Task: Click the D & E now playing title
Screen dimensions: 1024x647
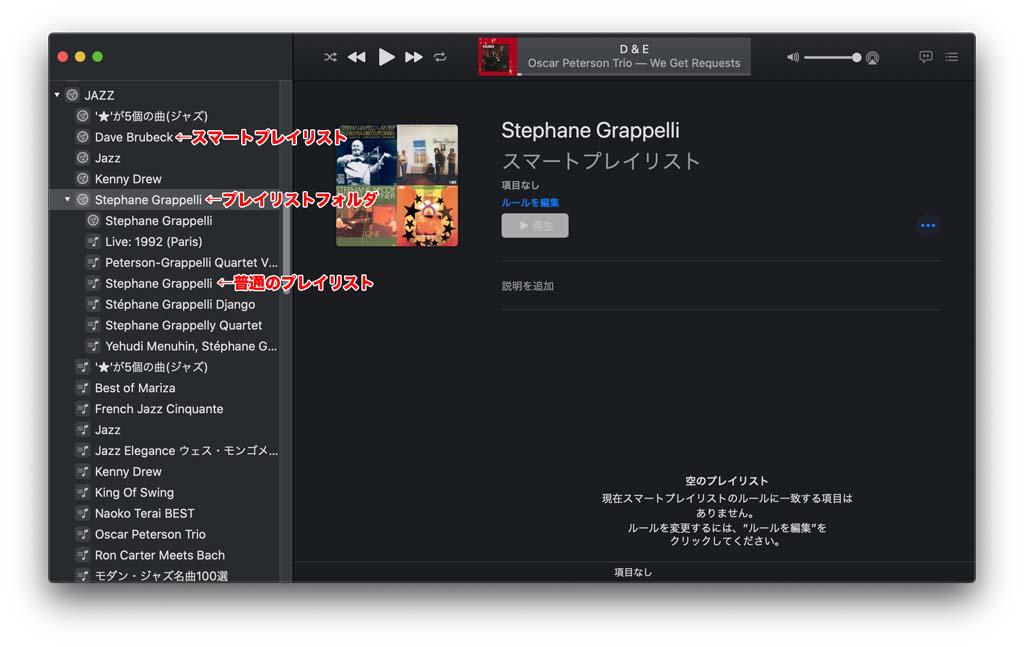Action: (x=634, y=49)
